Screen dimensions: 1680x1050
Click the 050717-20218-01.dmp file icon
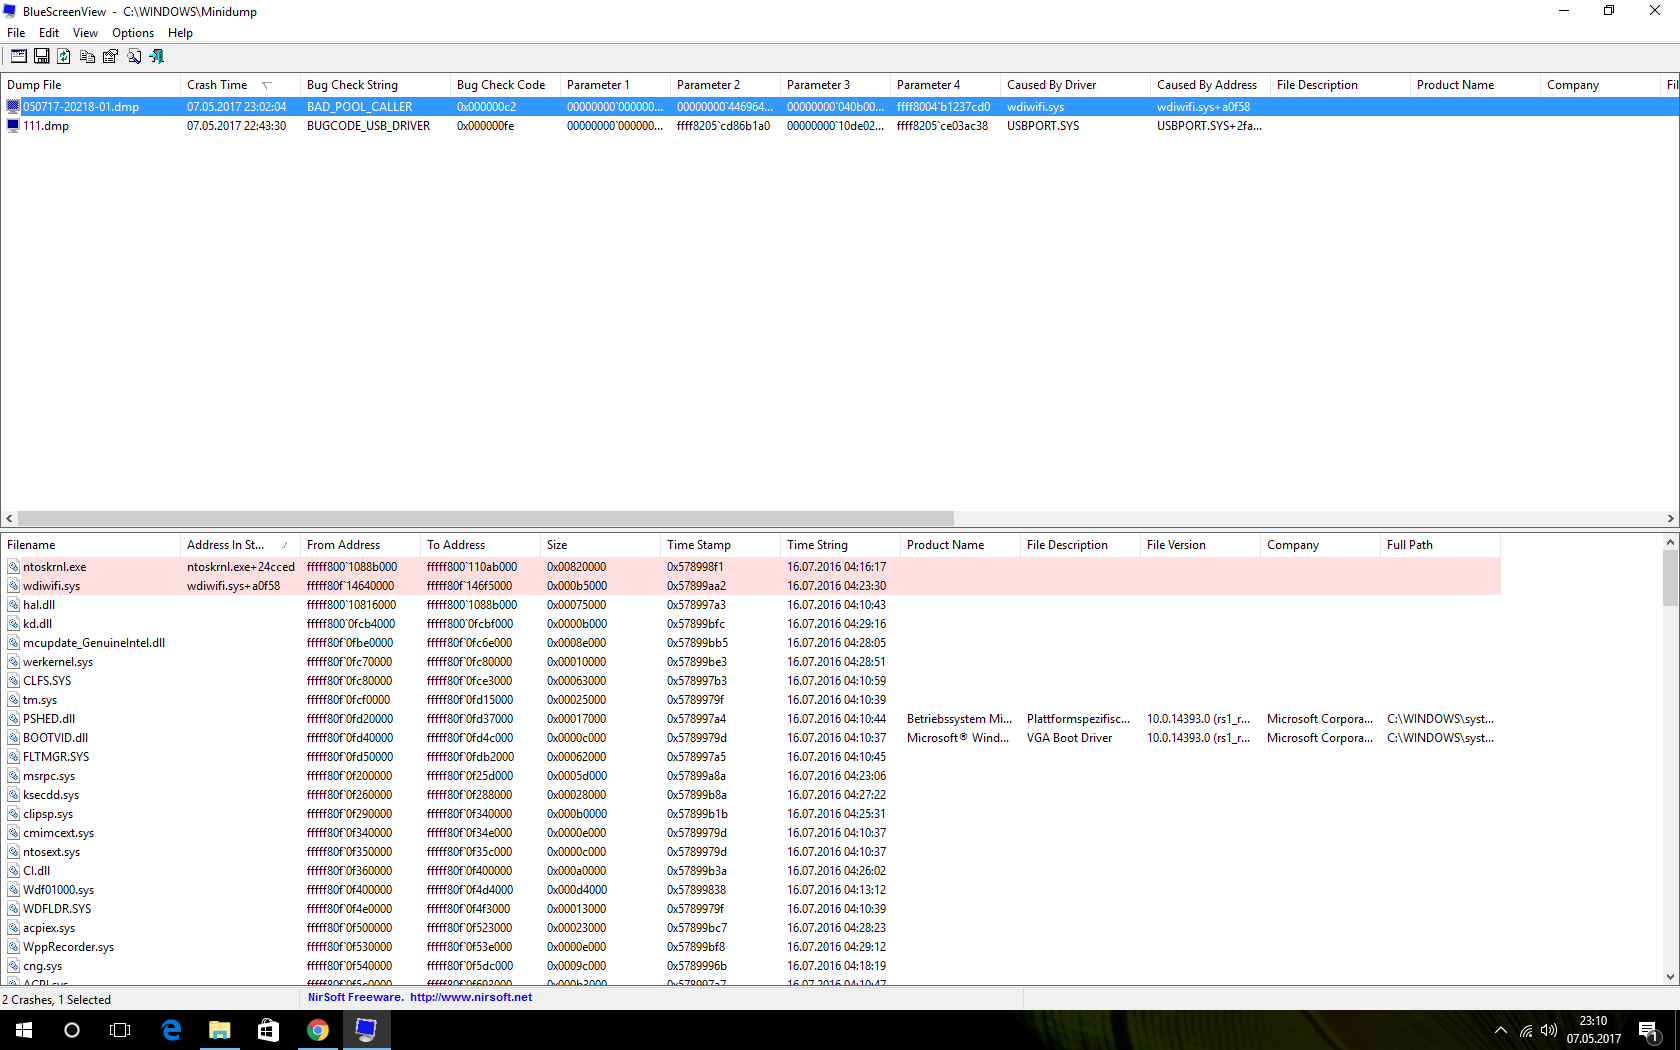pyautogui.click(x=13, y=107)
